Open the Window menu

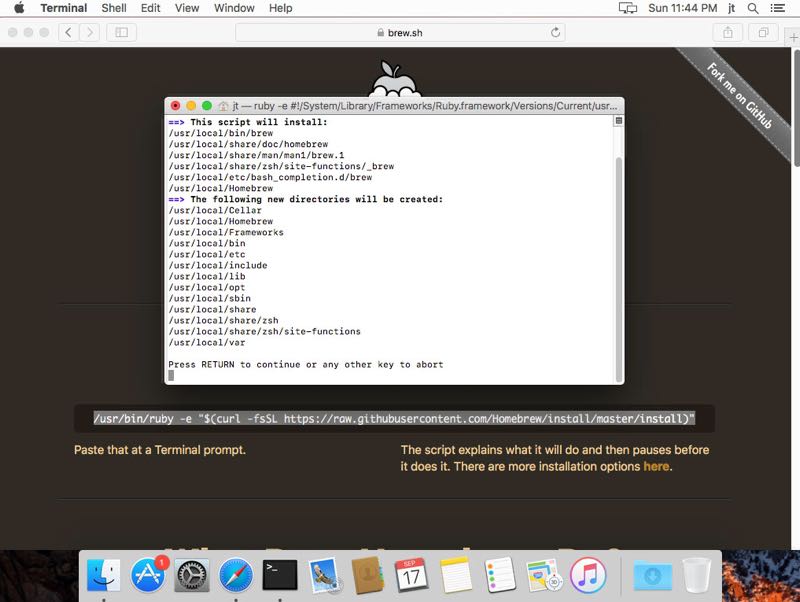(234, 8)
